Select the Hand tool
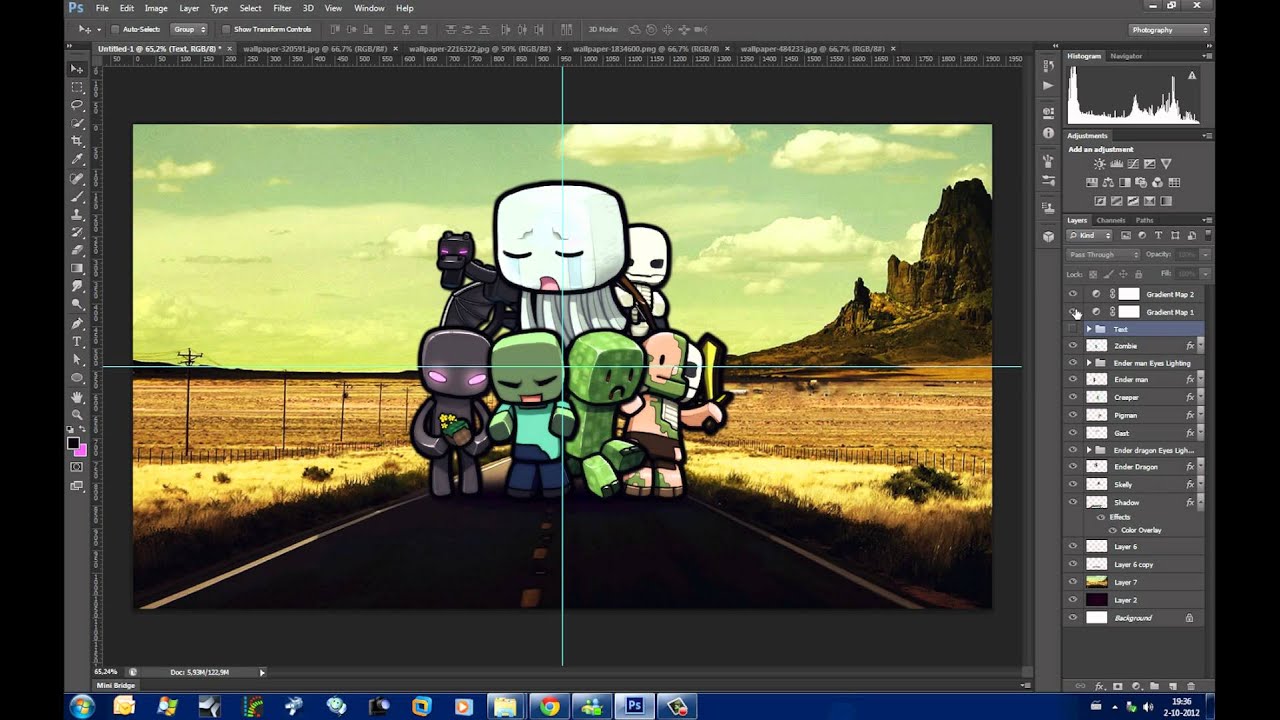Image resolution: width=1280 pixels, height=720 pixels. point(77,397)
